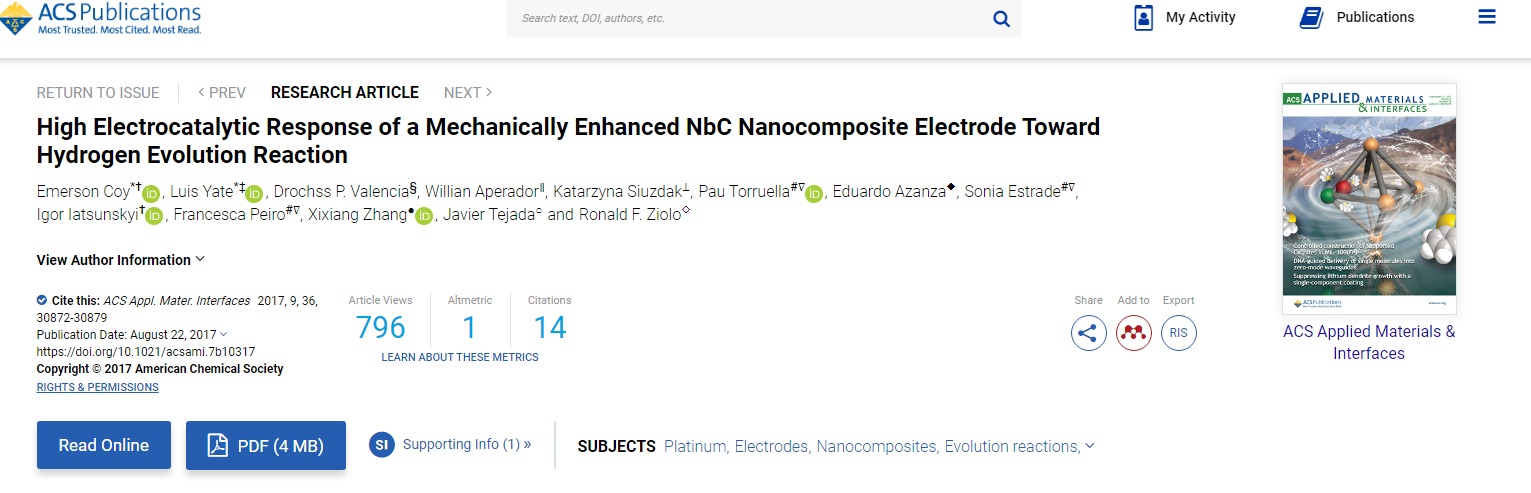Open Igor Iatsunskyi's ORCID iD icon
The image size is (1531, 493).
point(154,216)
